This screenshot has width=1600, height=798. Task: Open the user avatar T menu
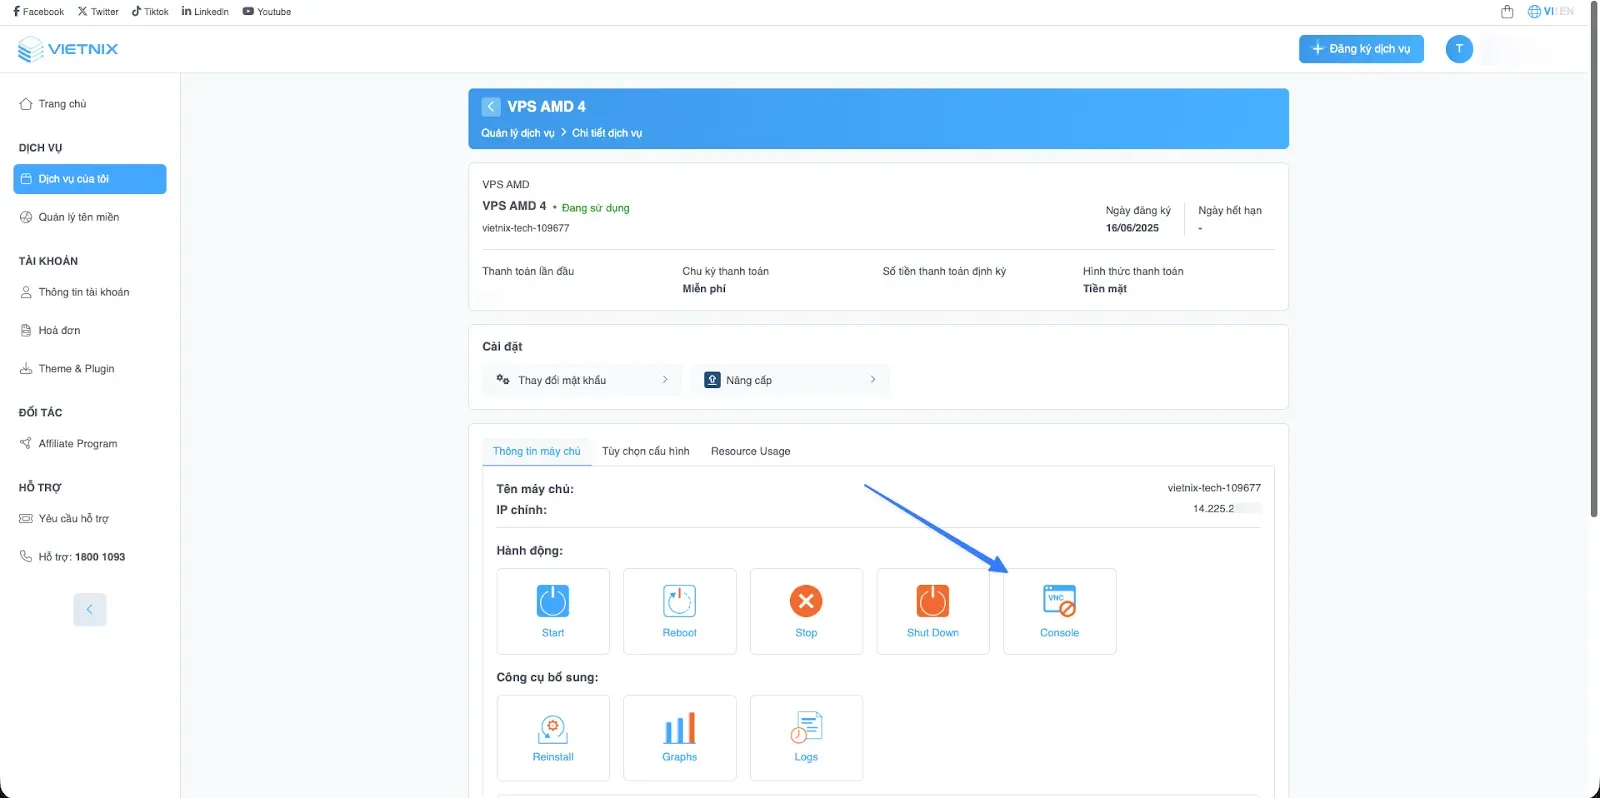coord(1459,48)
